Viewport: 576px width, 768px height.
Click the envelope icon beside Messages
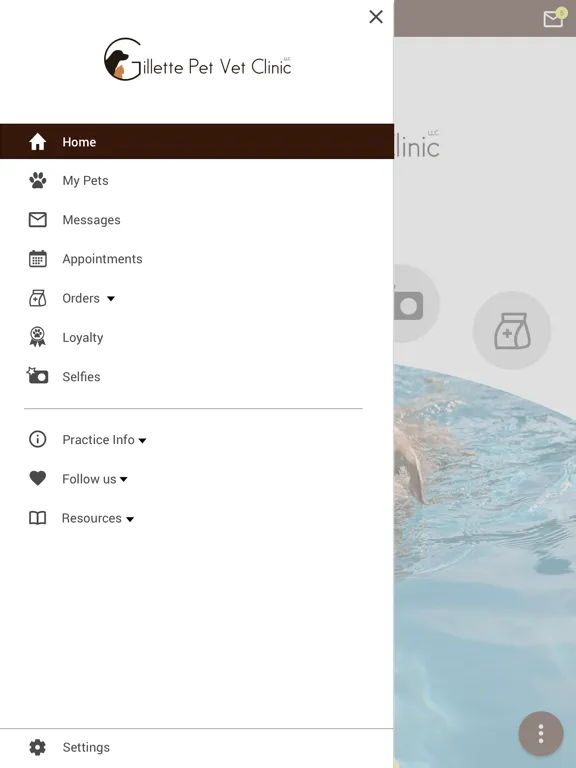[38, 220]
